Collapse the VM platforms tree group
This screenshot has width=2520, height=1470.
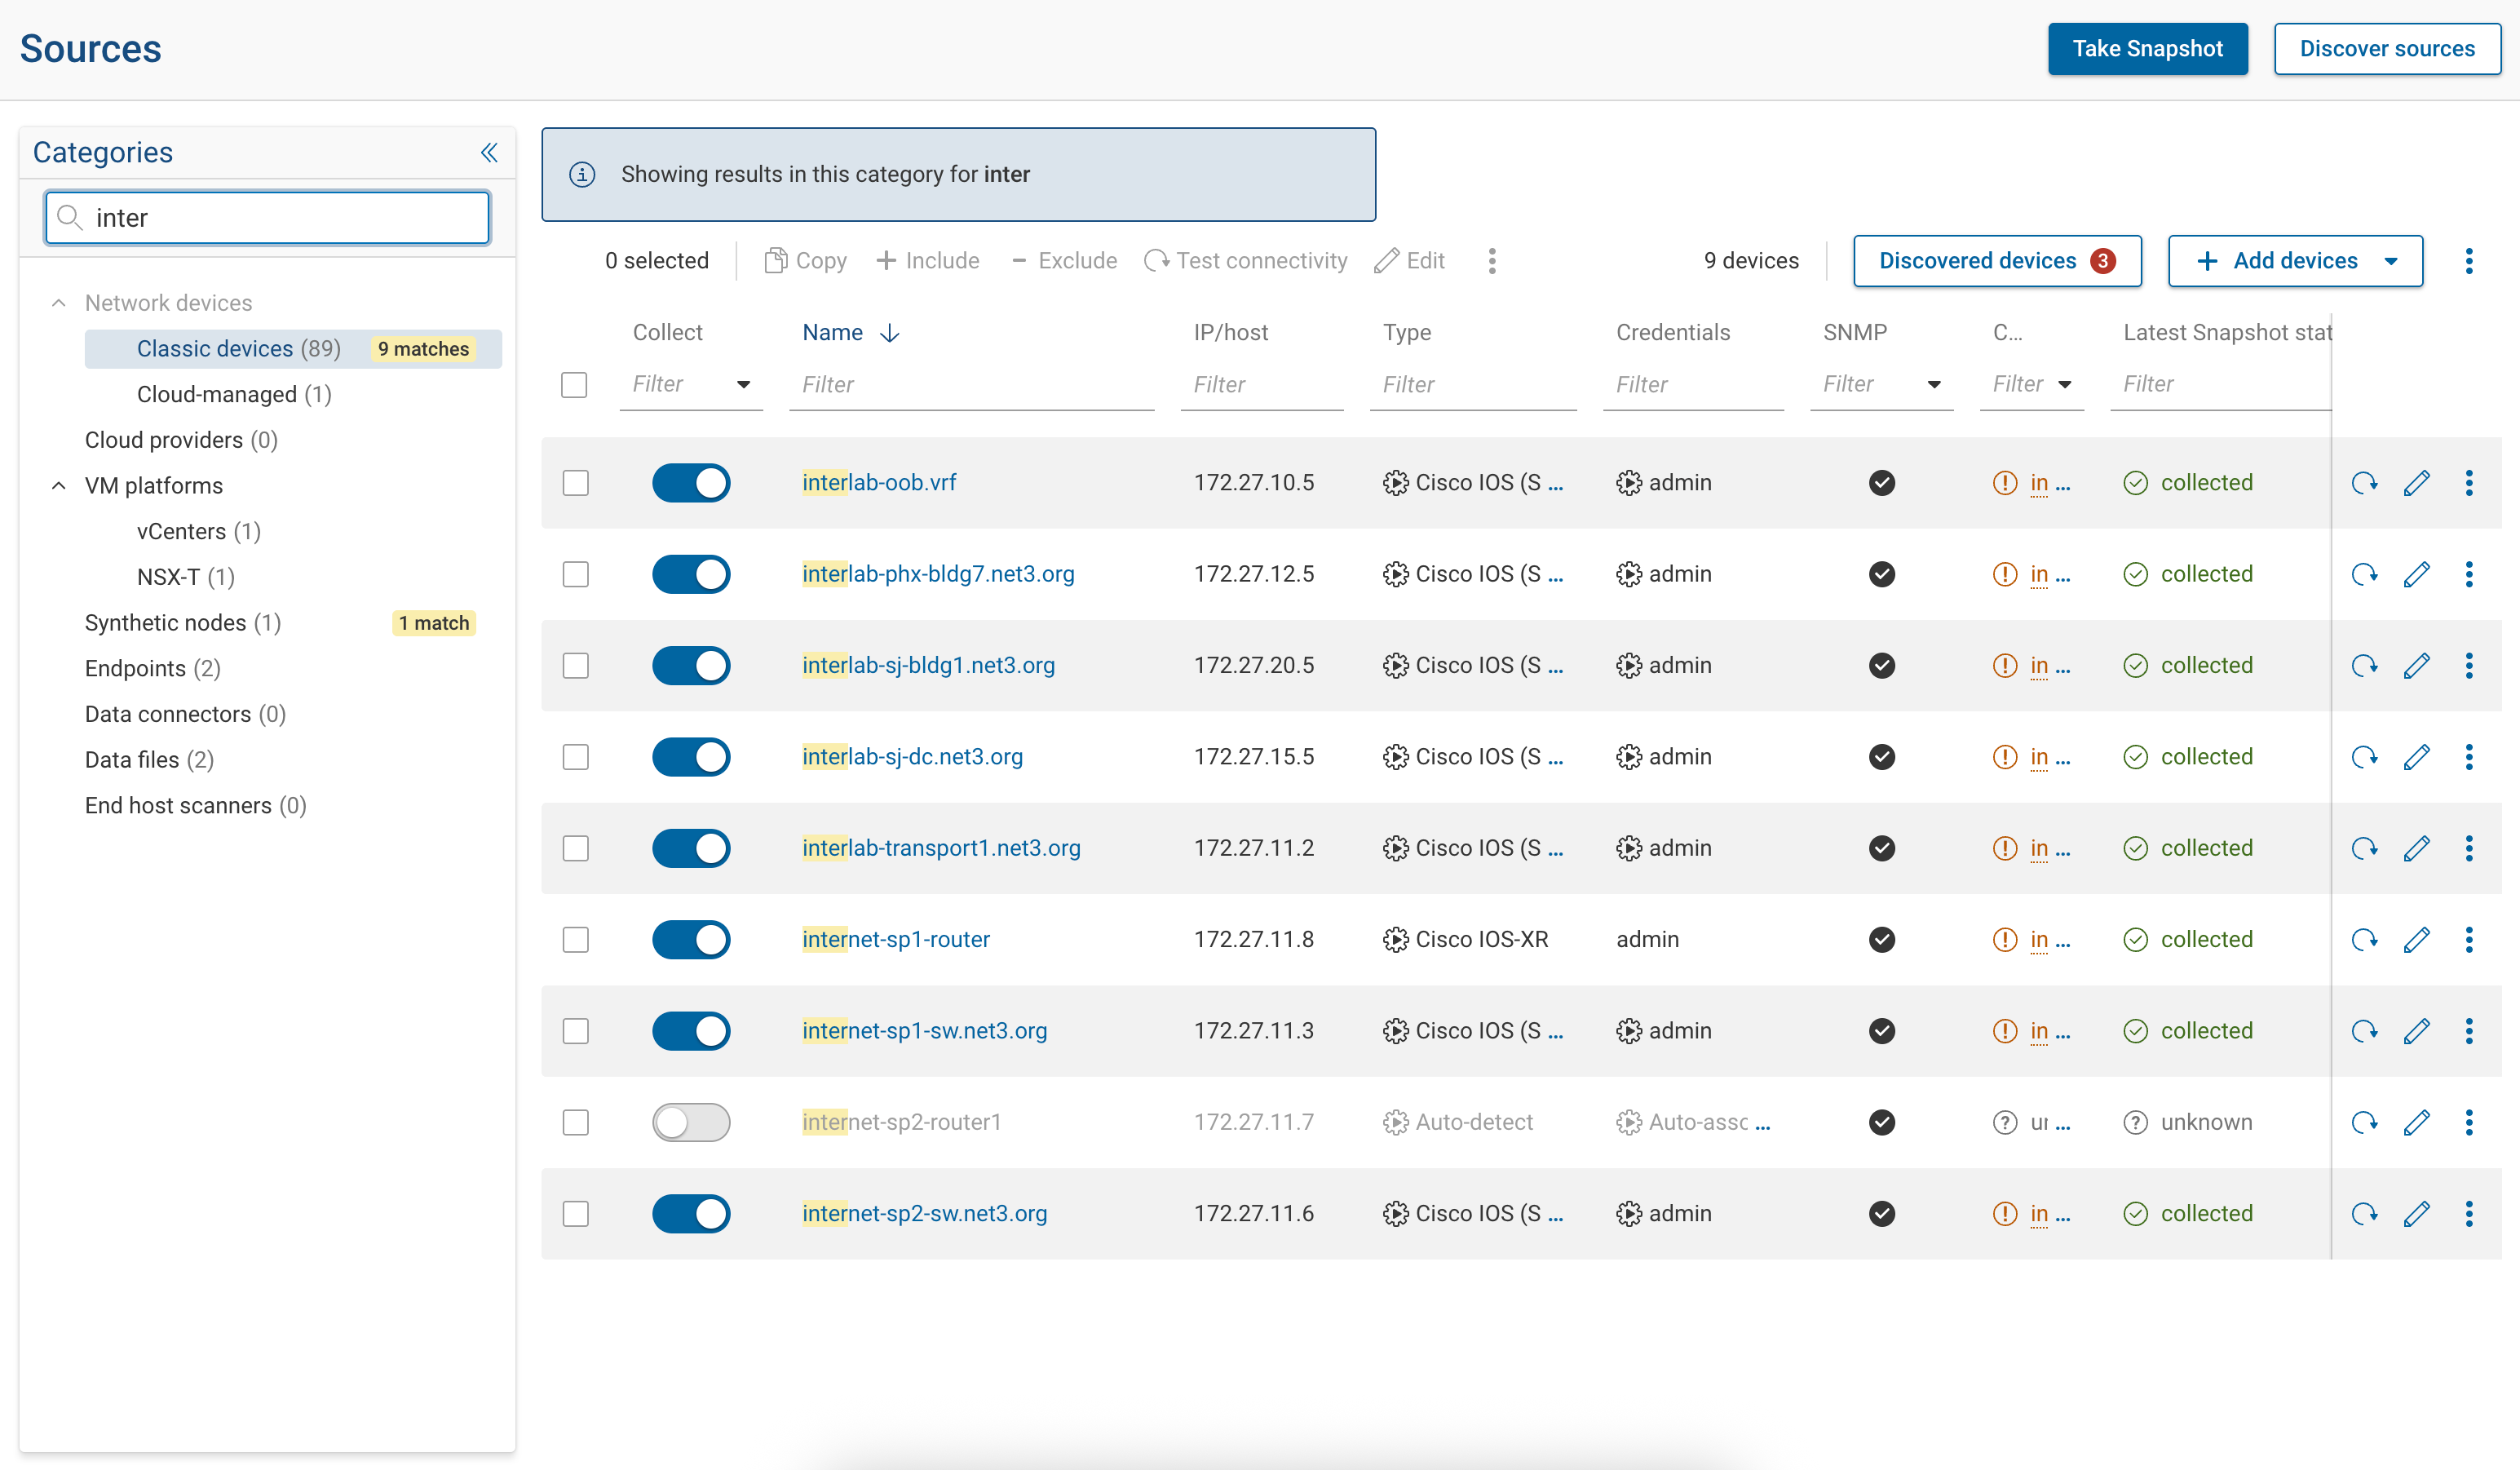tap(59, 486)
